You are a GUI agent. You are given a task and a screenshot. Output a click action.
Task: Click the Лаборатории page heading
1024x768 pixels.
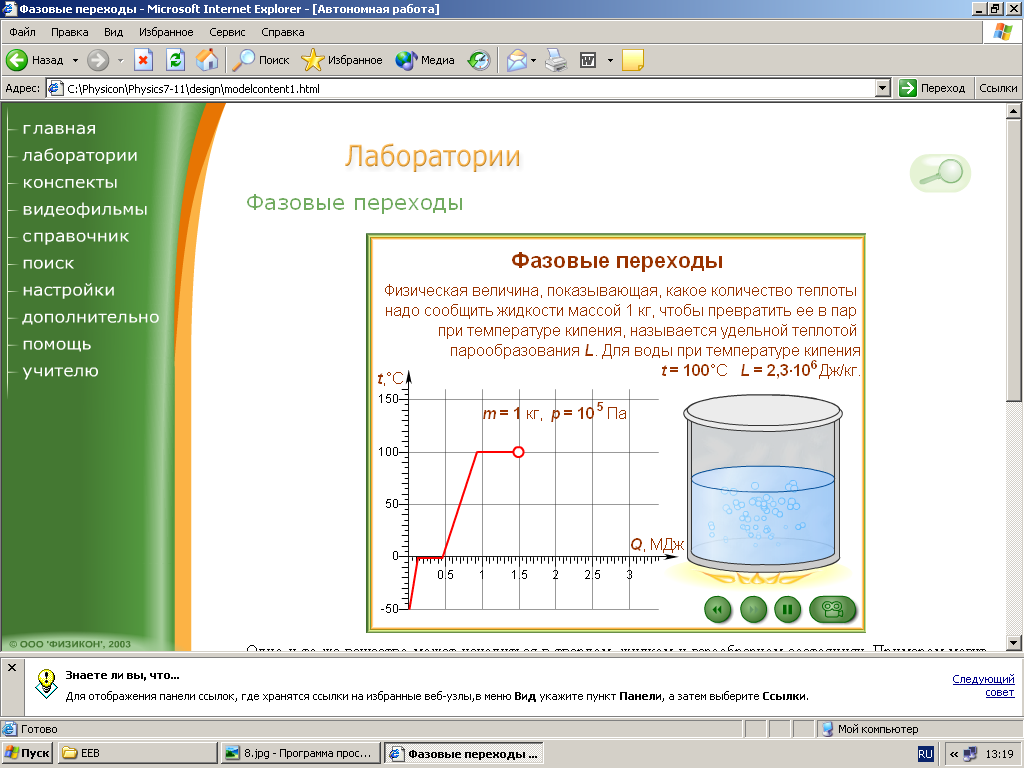(x=433, y=157)
